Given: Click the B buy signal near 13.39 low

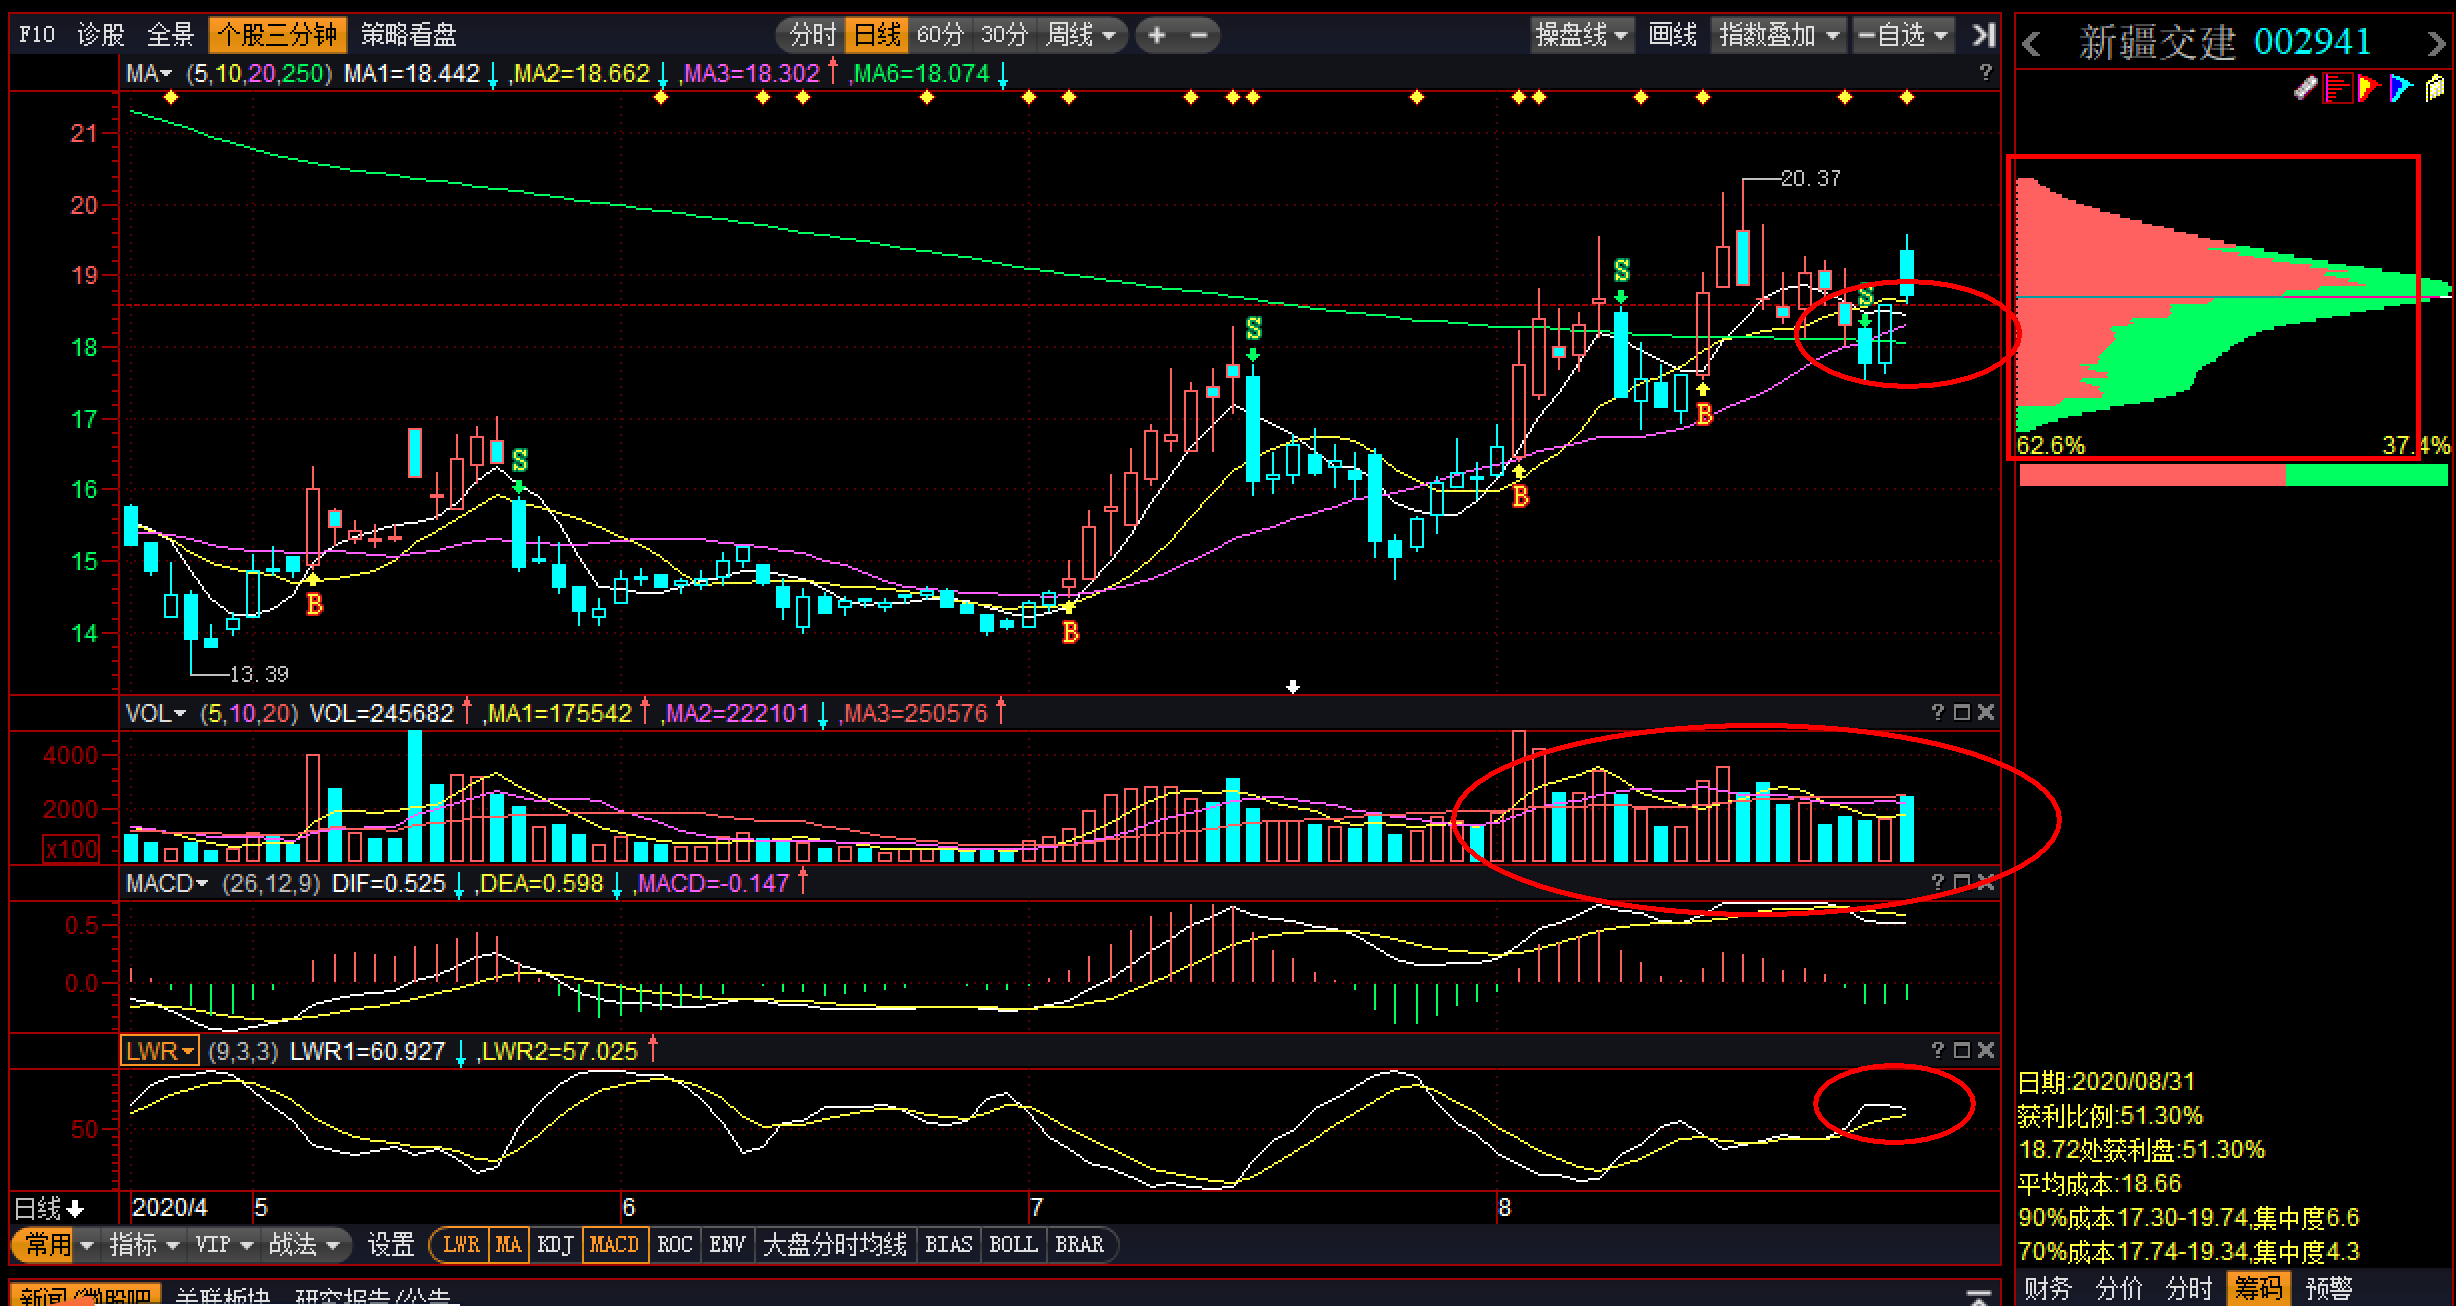Looking at the screenshot, I should click(314, 604).
